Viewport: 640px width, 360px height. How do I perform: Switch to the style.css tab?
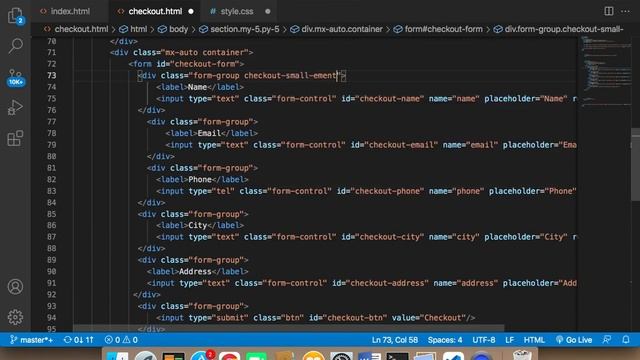coord(237,11)
